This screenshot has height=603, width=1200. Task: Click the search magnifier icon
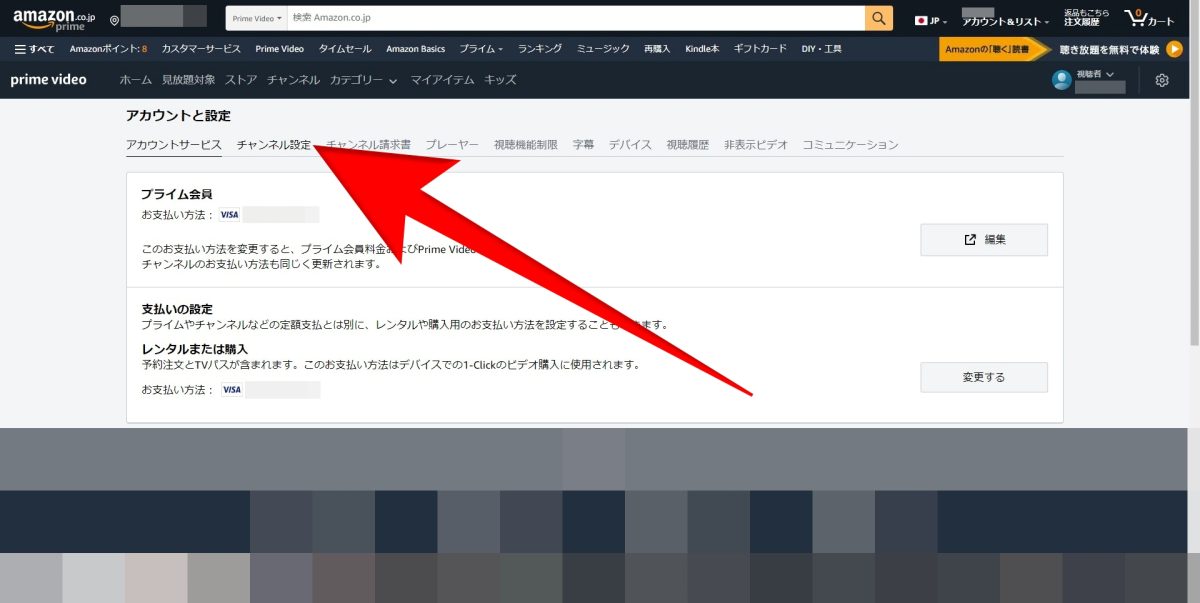coord(878,17)
